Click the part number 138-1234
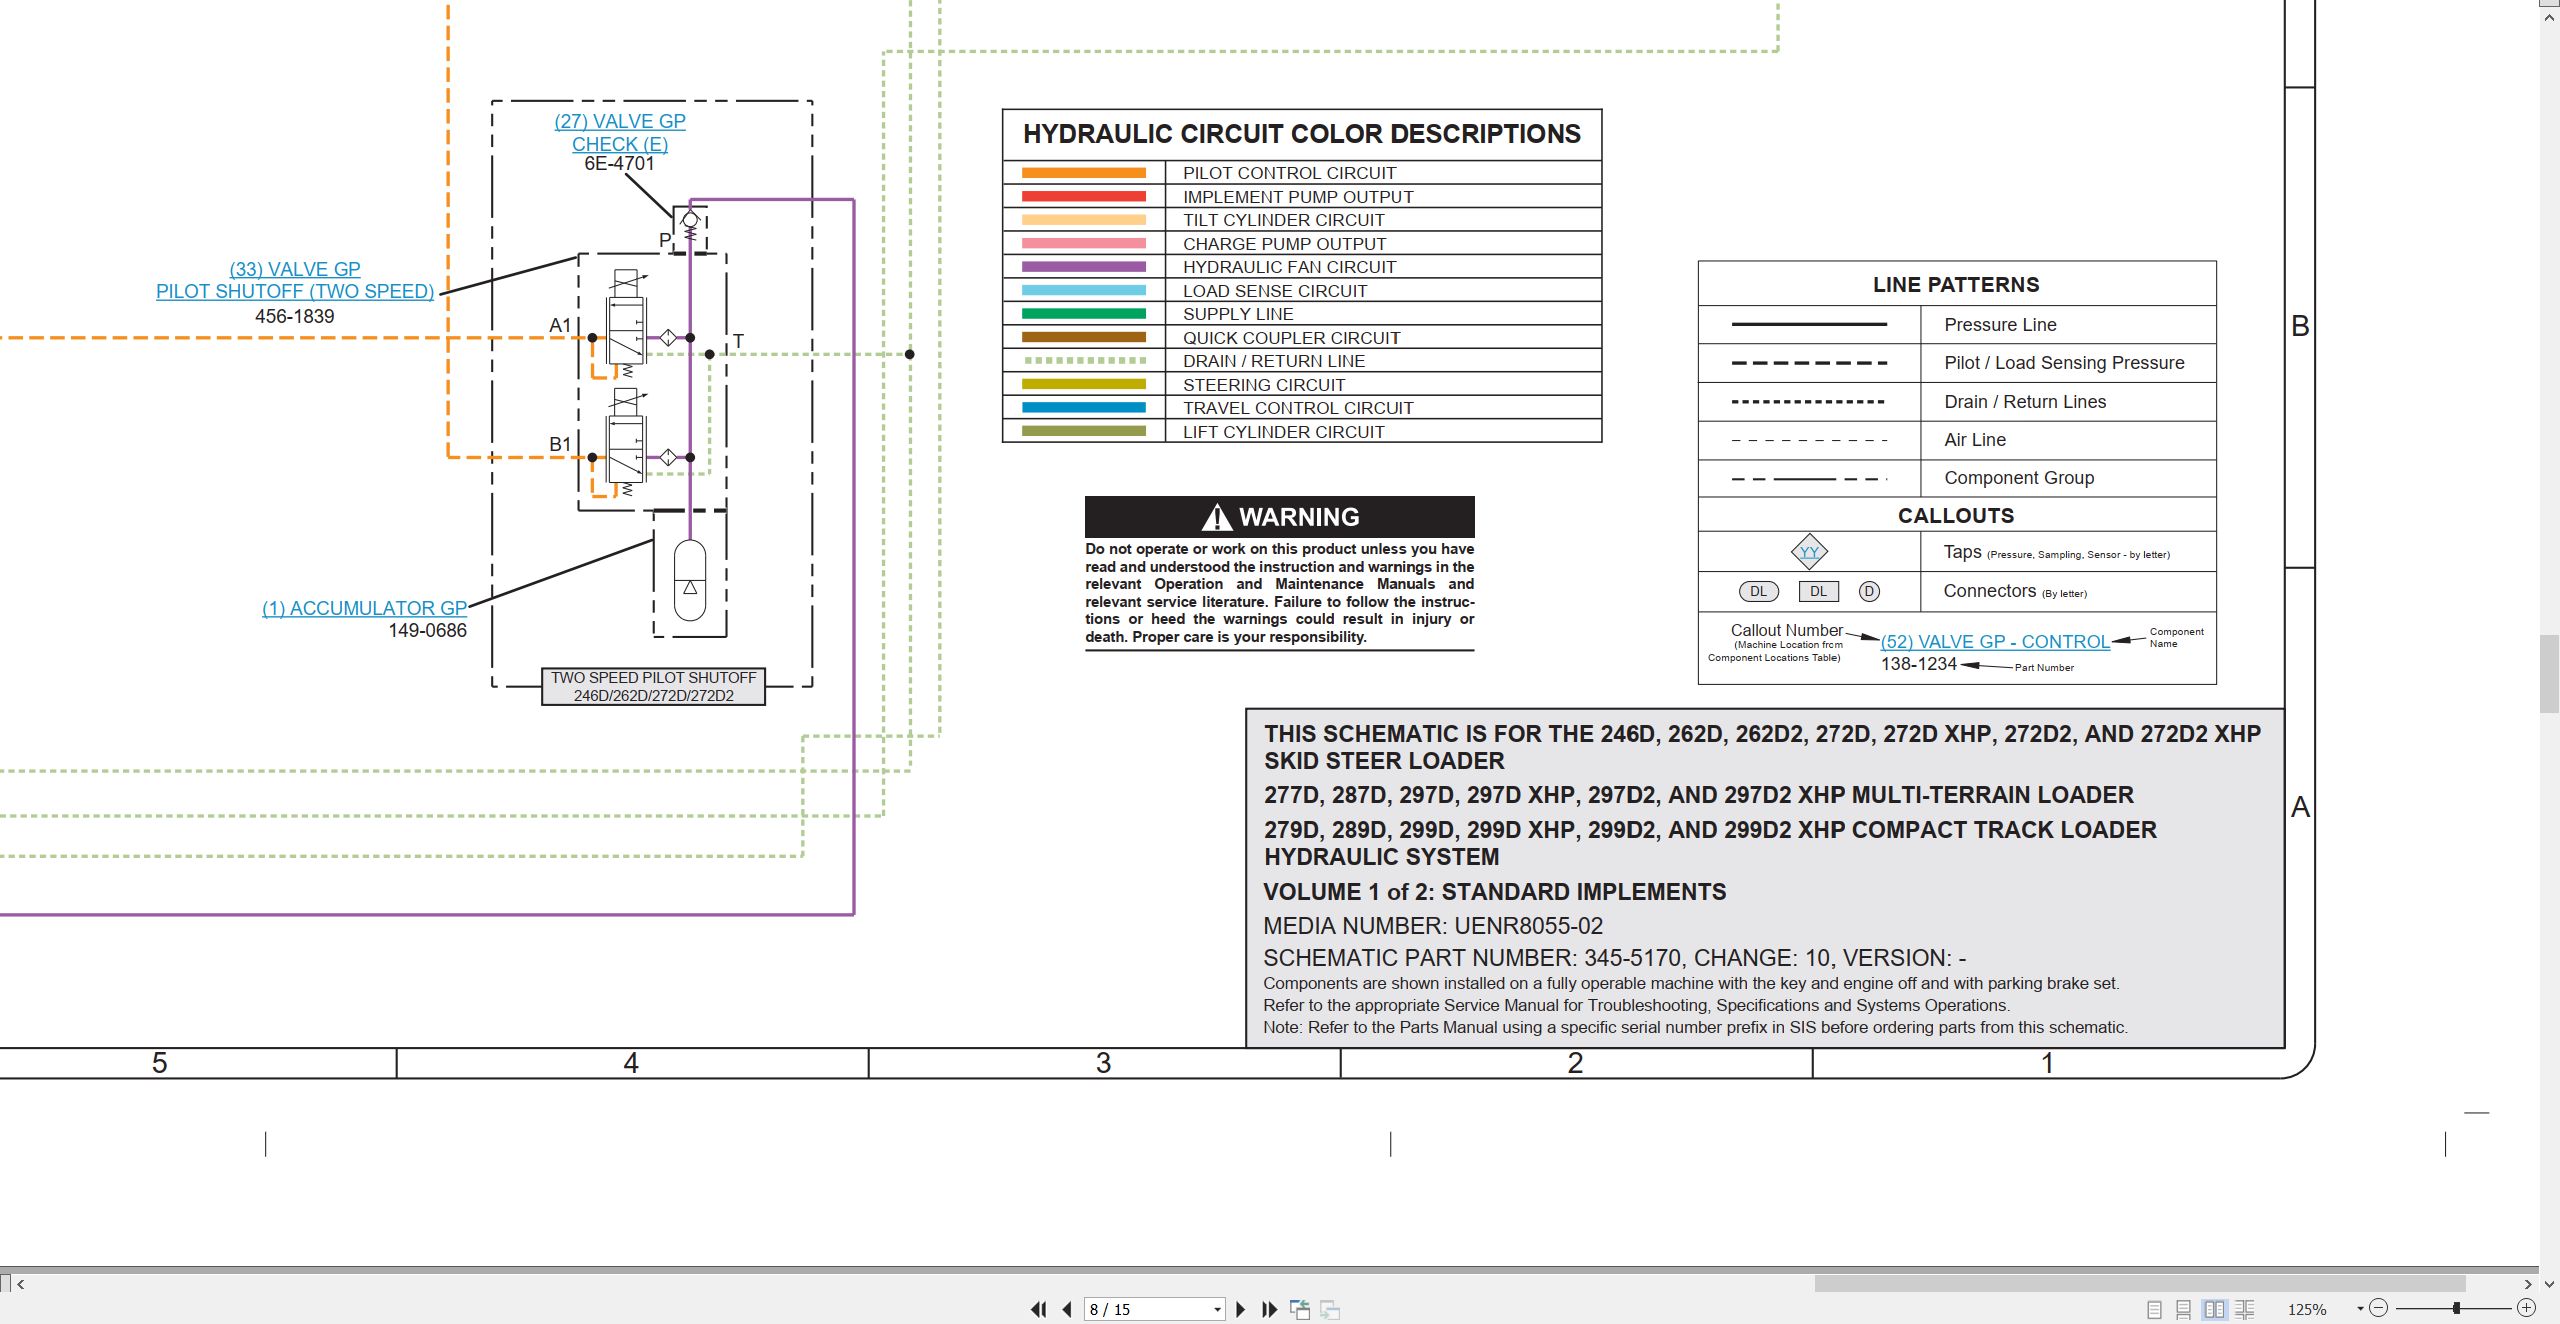Screen dimensions: 2560x1324 tap(1918, 664)
